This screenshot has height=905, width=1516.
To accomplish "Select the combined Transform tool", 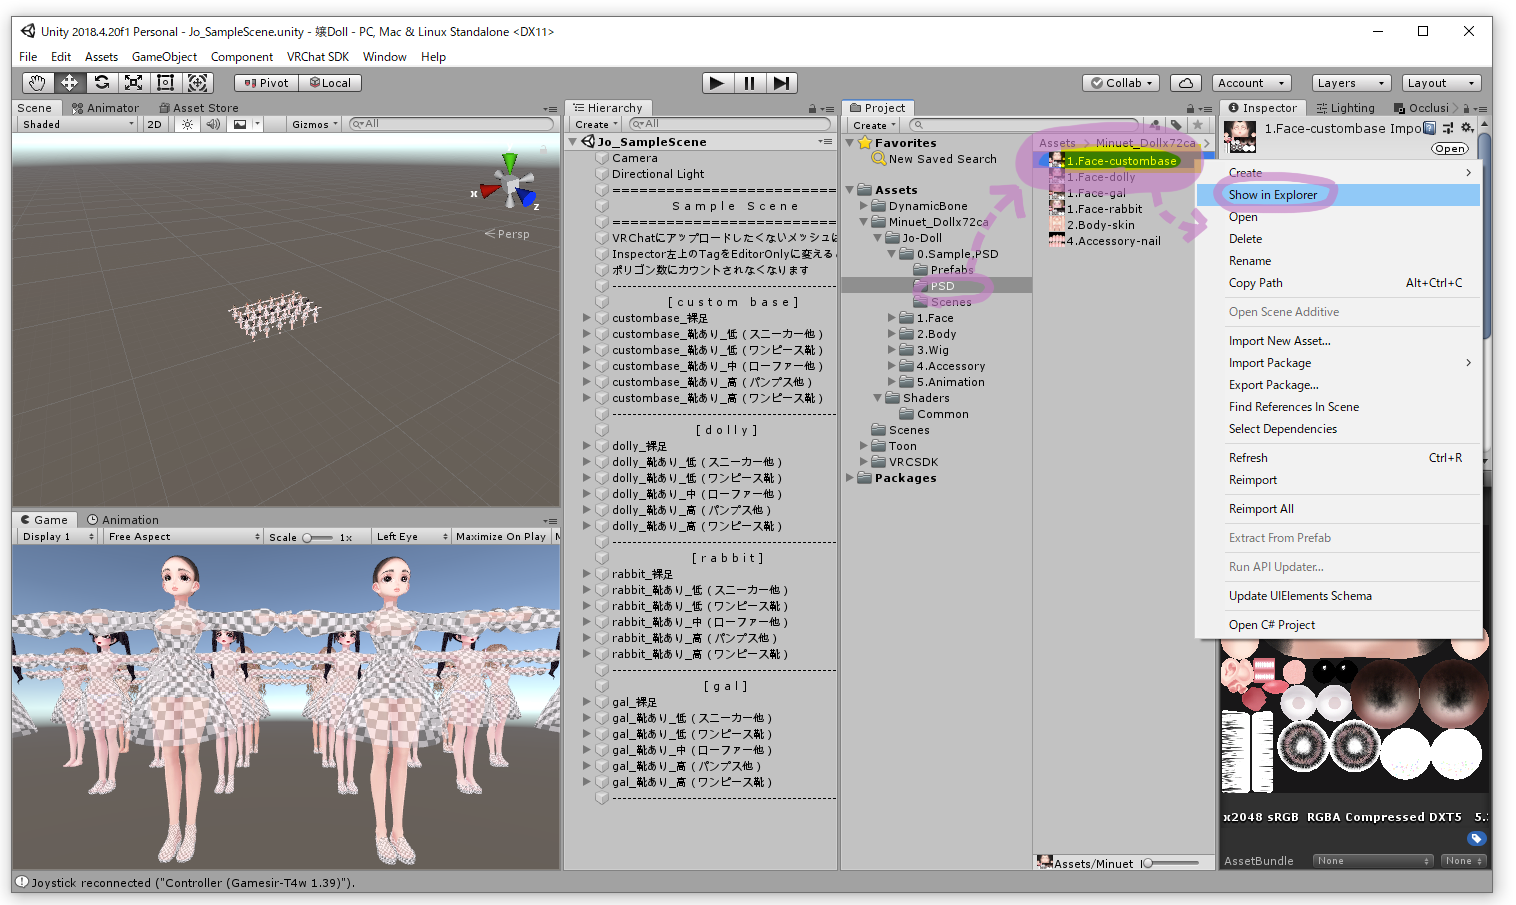I will [x=198, y=83].
